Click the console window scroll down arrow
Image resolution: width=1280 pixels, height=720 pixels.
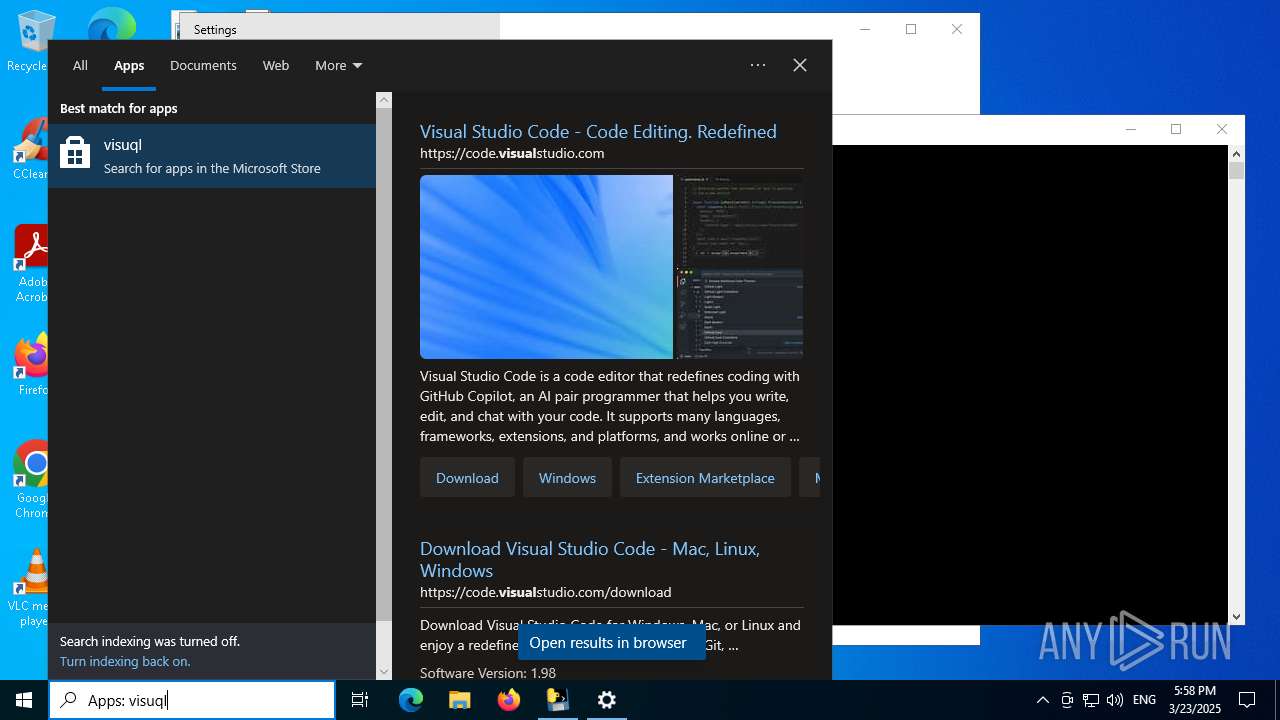1237,617
